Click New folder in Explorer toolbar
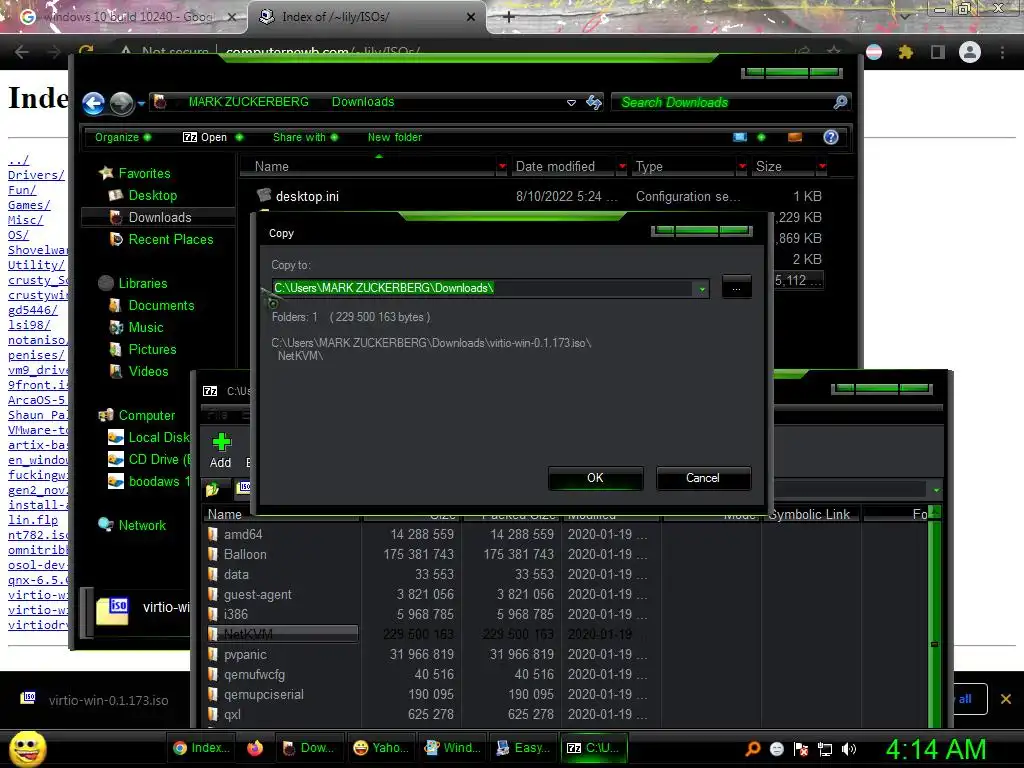Screen dimensions: 1024x768 (394, 137)
